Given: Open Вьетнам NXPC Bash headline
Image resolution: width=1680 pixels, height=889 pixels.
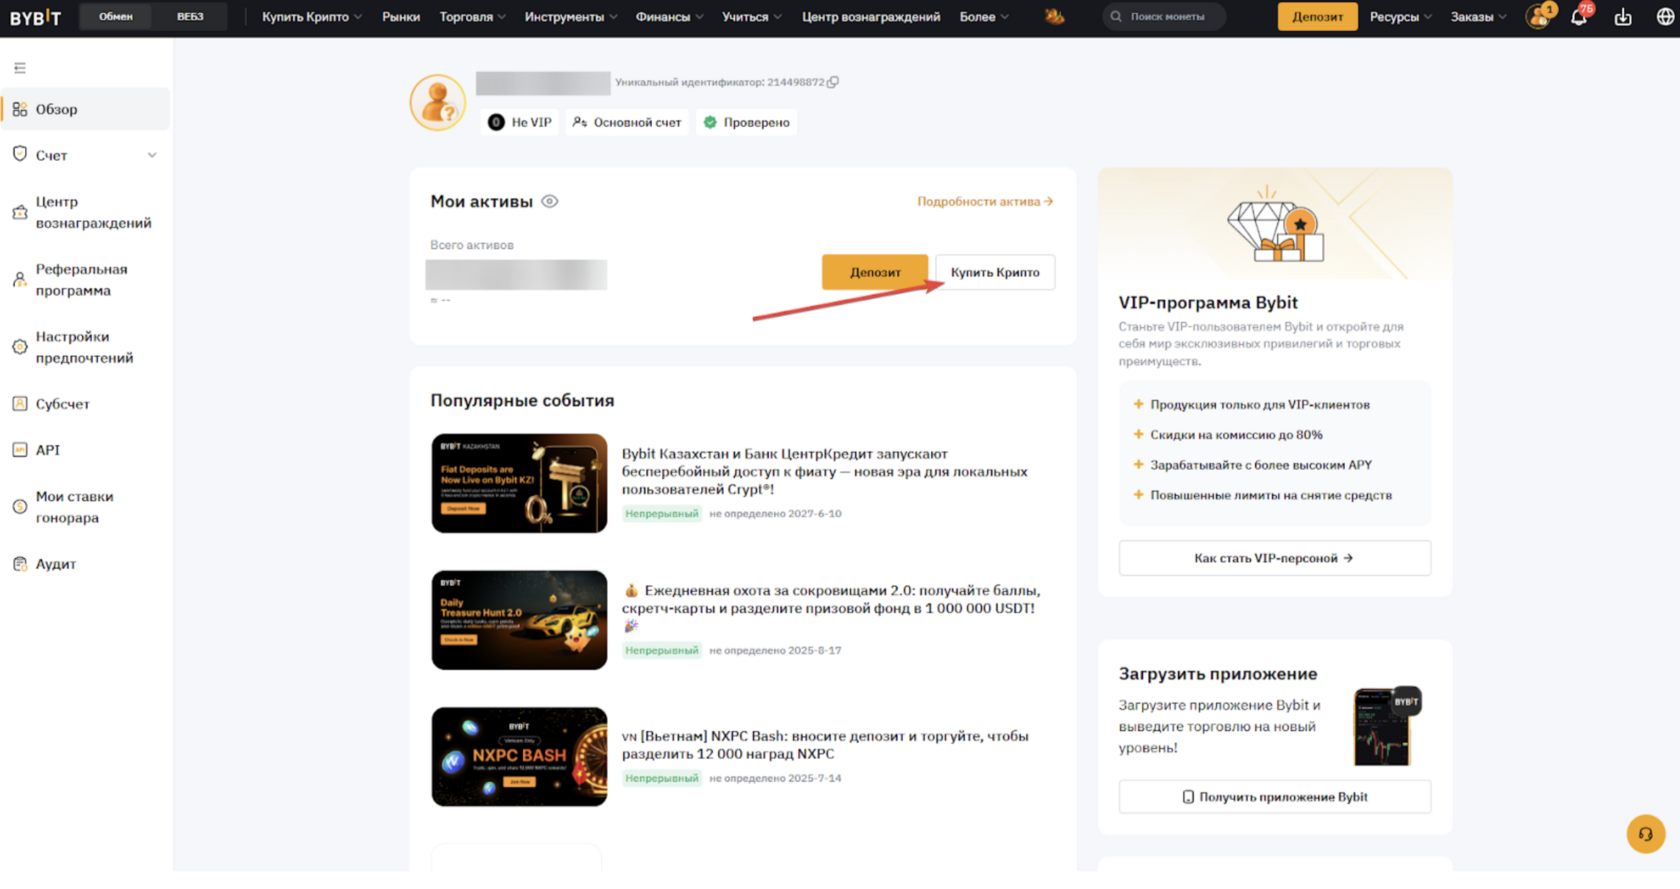Looking at the screenshot, I should 825,745.
